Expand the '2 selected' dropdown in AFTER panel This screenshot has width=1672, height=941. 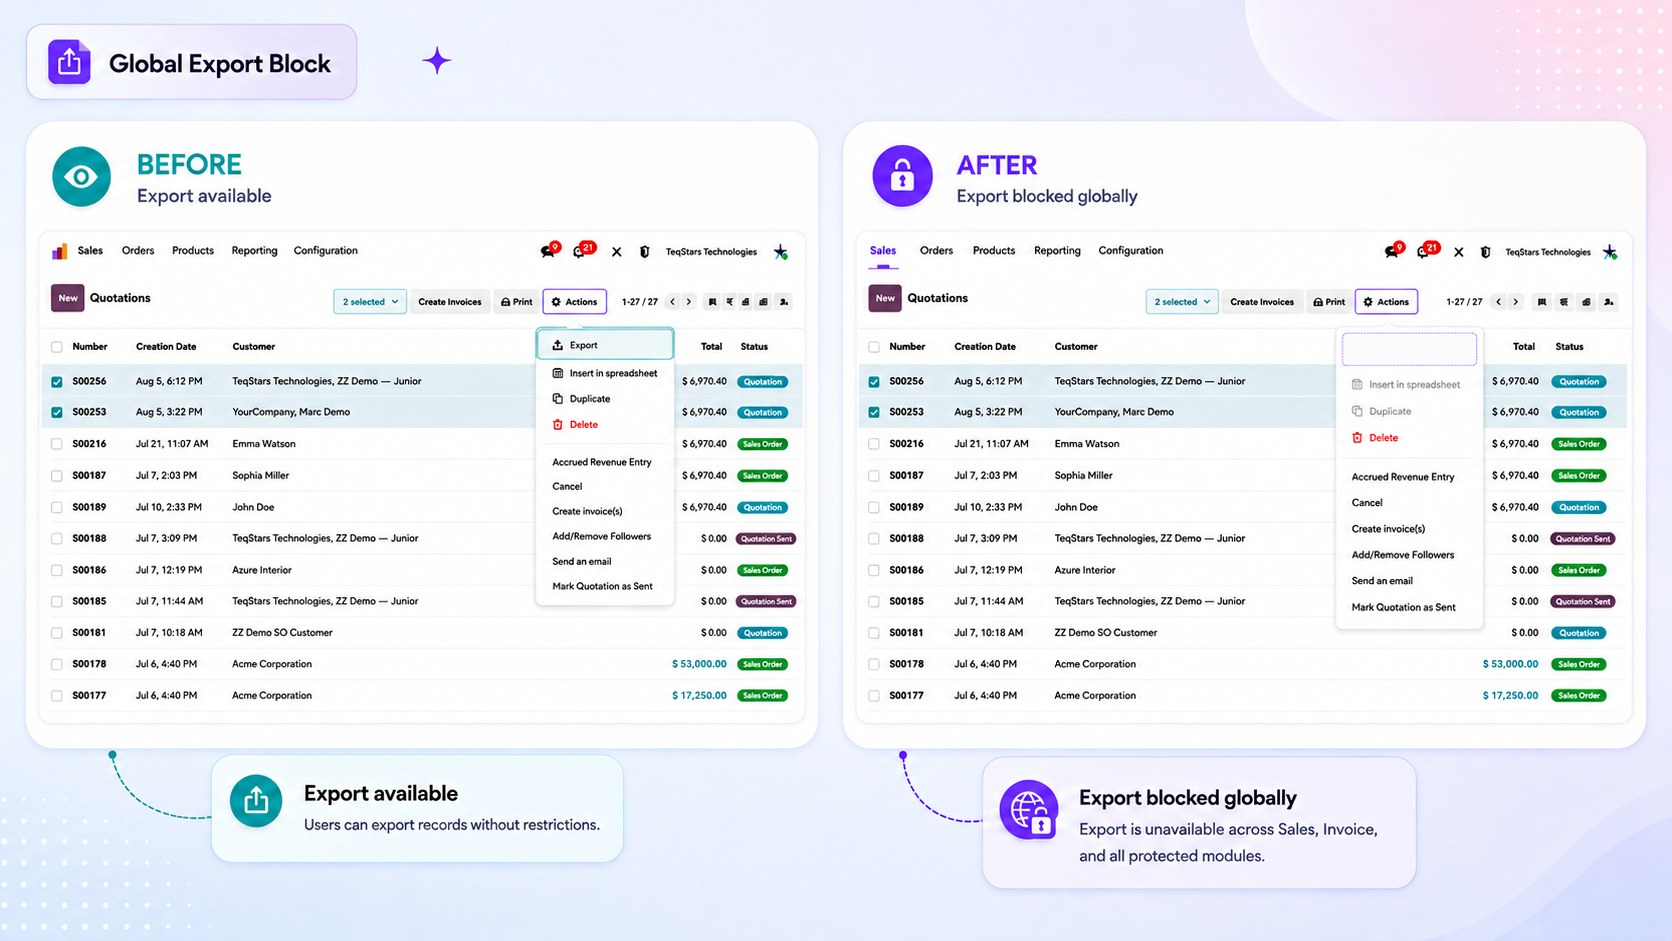(1182, 302)
